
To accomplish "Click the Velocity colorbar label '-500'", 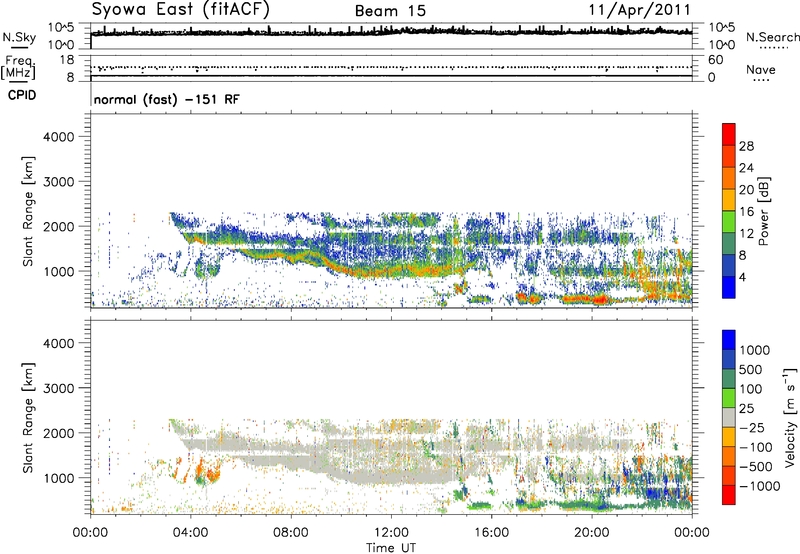I will [x=756, y=466].
